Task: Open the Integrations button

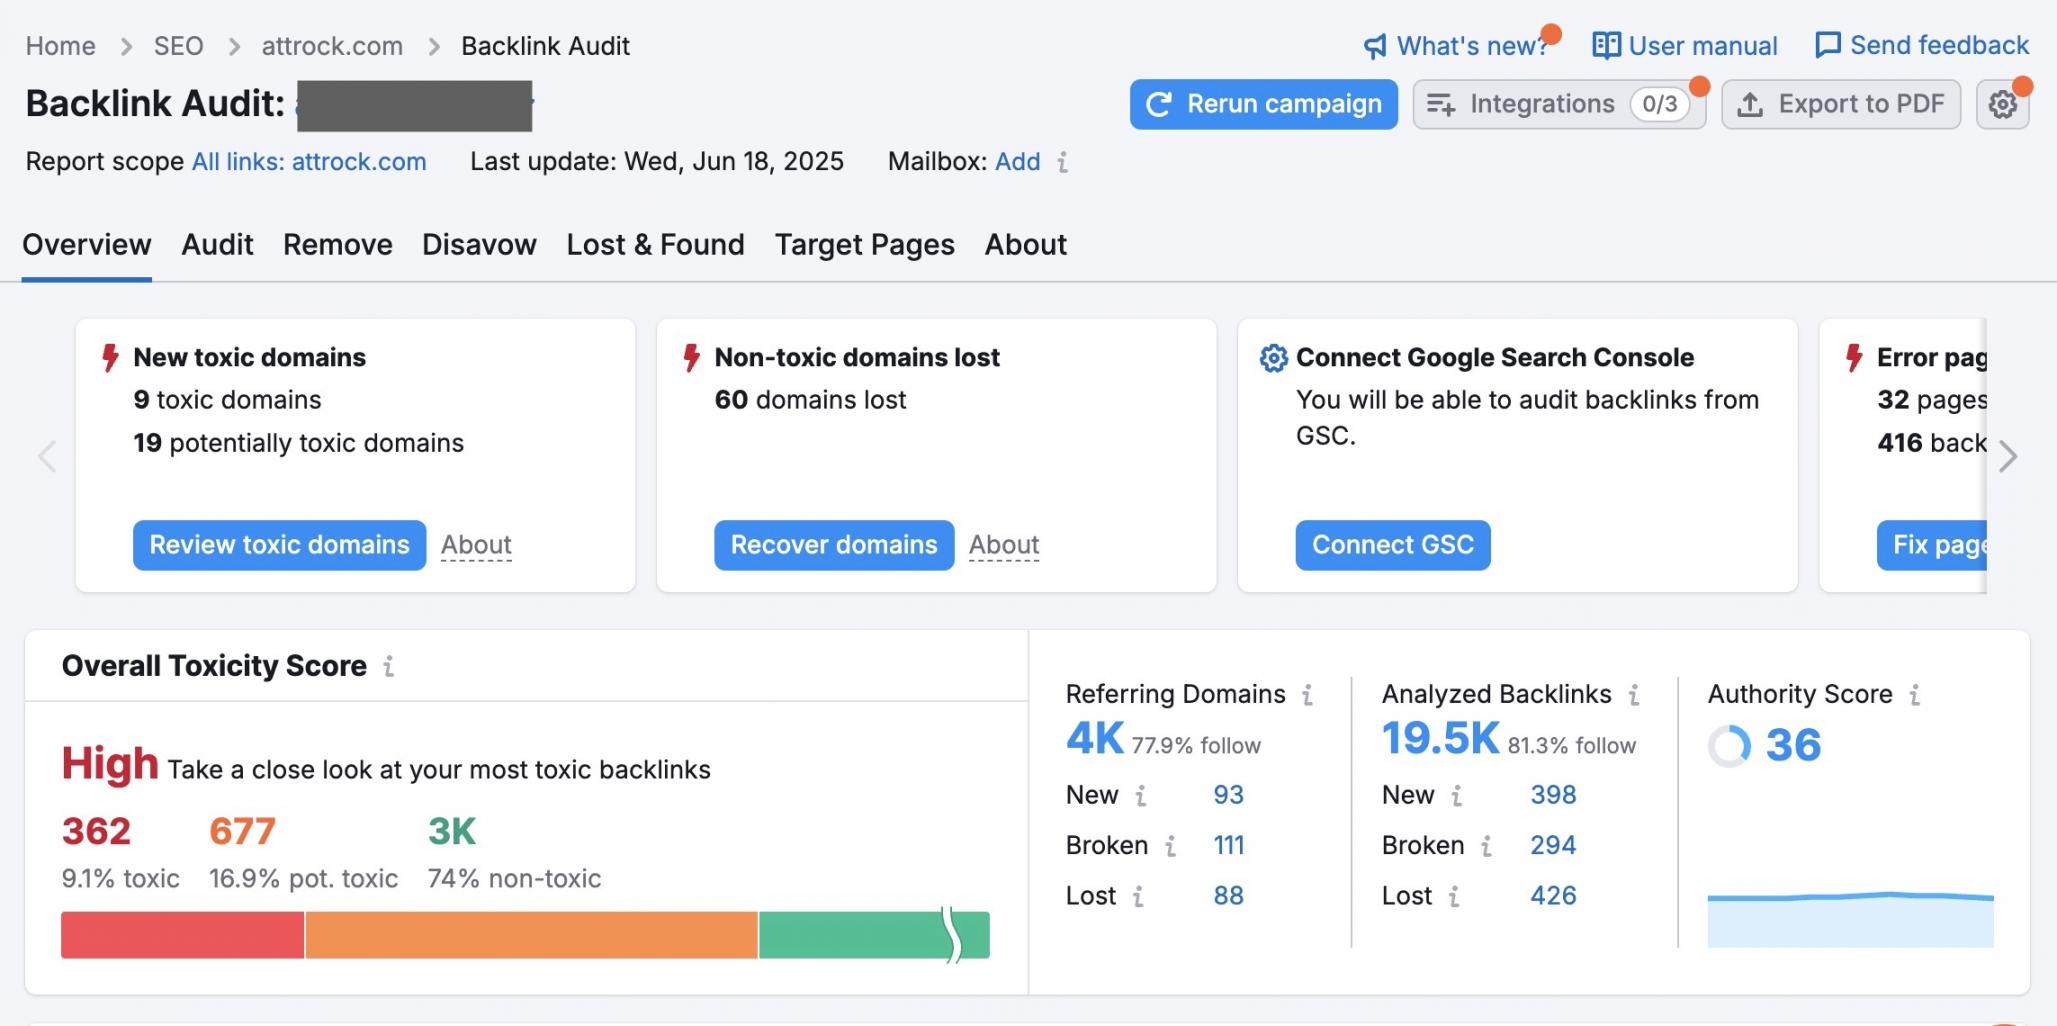Action: tap(1559, 104)
